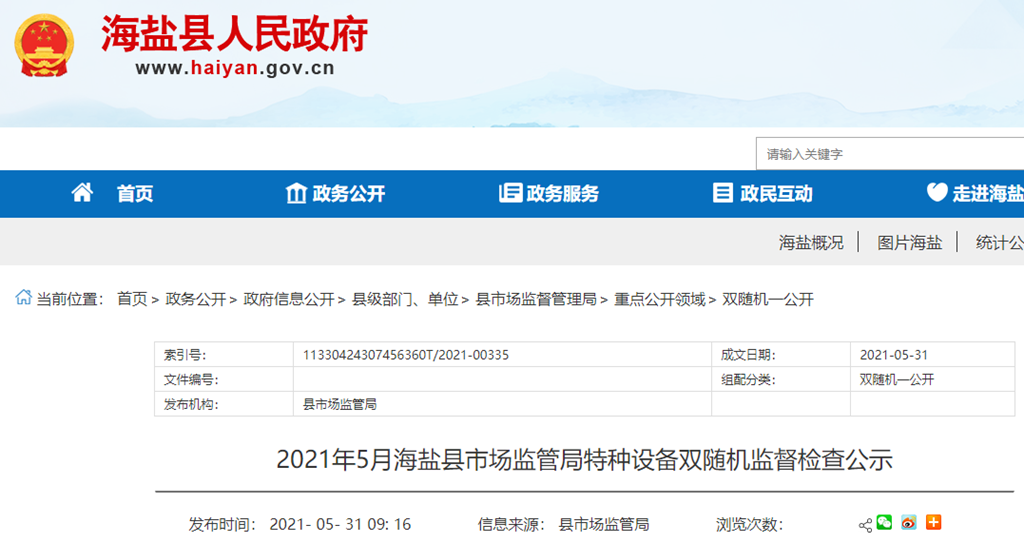Go to 重点公开领域 in breadcrumb
Image resolution: width=1024 pixels, height=543 pixels.
click(660, 299)
